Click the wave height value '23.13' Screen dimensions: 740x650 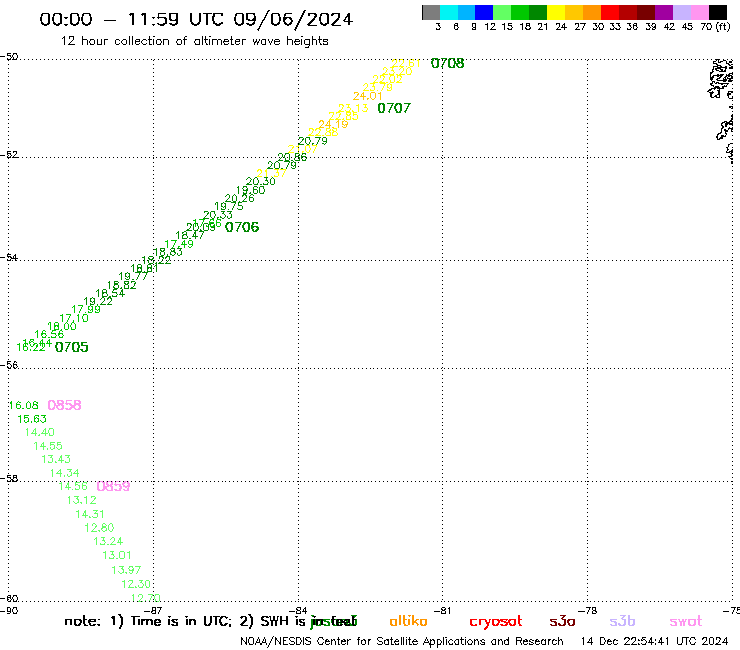353,108
